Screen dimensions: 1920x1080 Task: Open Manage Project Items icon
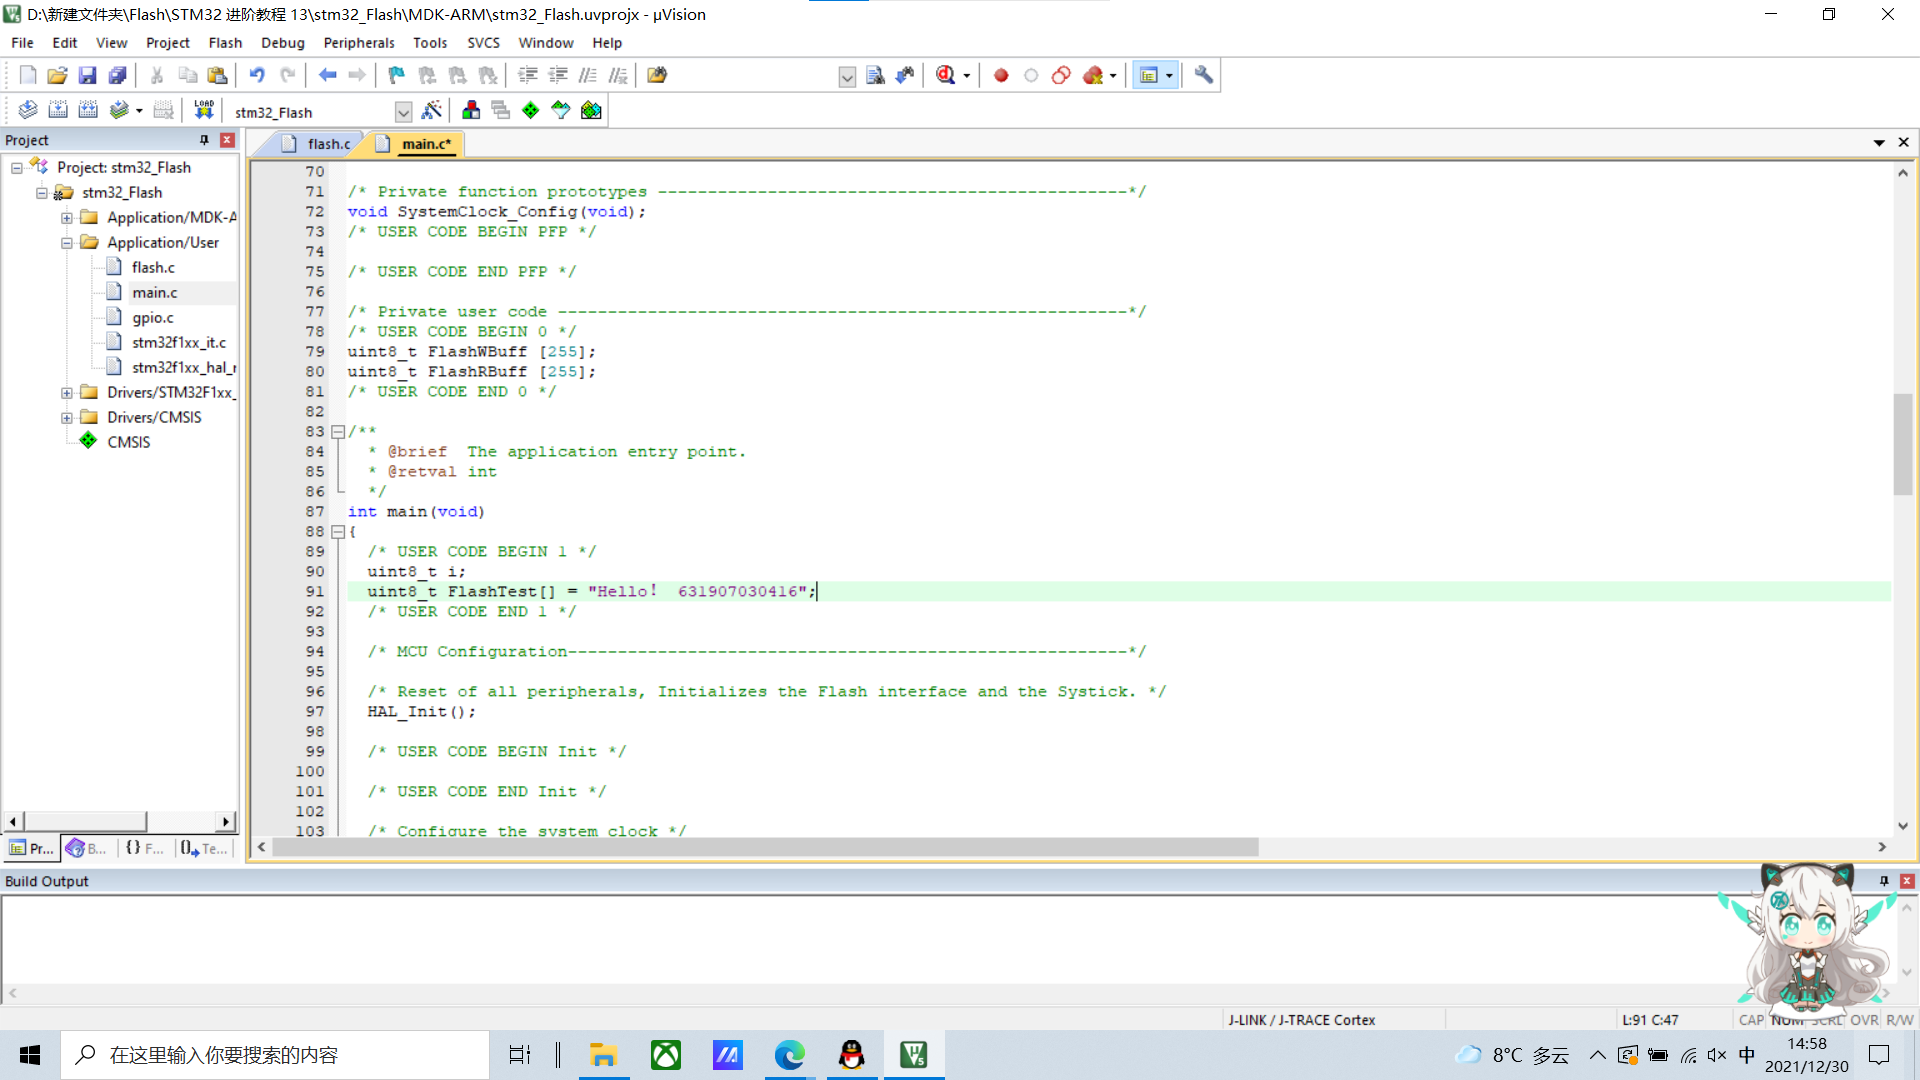(x=471, y=110)
